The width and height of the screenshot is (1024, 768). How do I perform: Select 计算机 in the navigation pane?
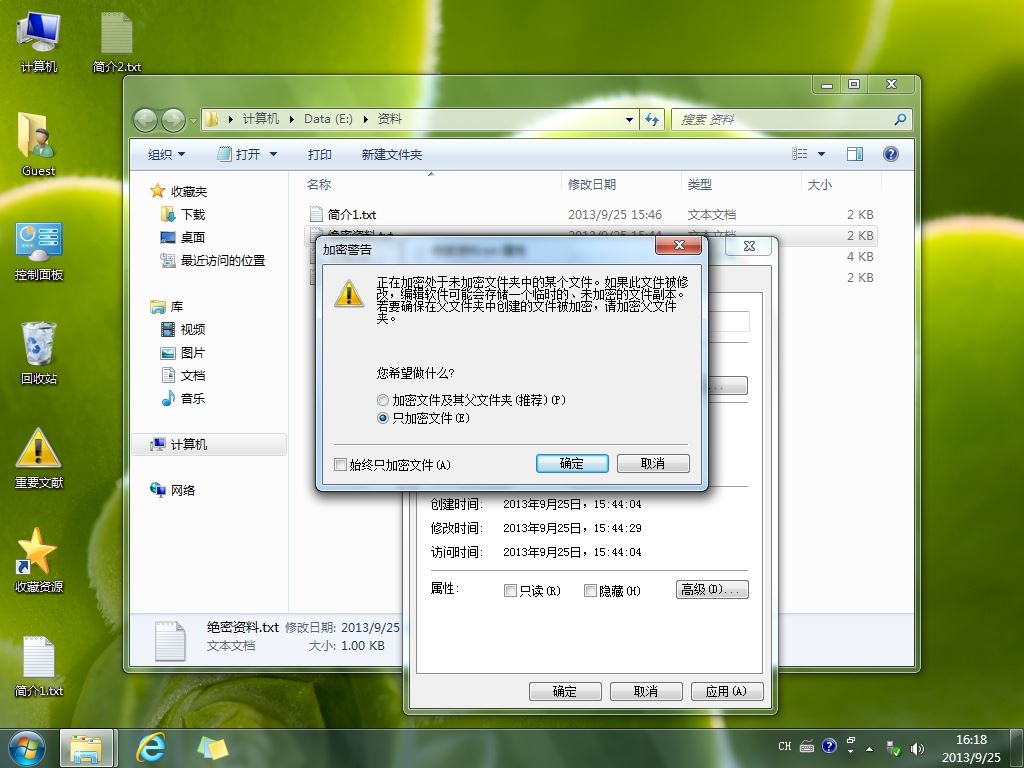[208, 445]
